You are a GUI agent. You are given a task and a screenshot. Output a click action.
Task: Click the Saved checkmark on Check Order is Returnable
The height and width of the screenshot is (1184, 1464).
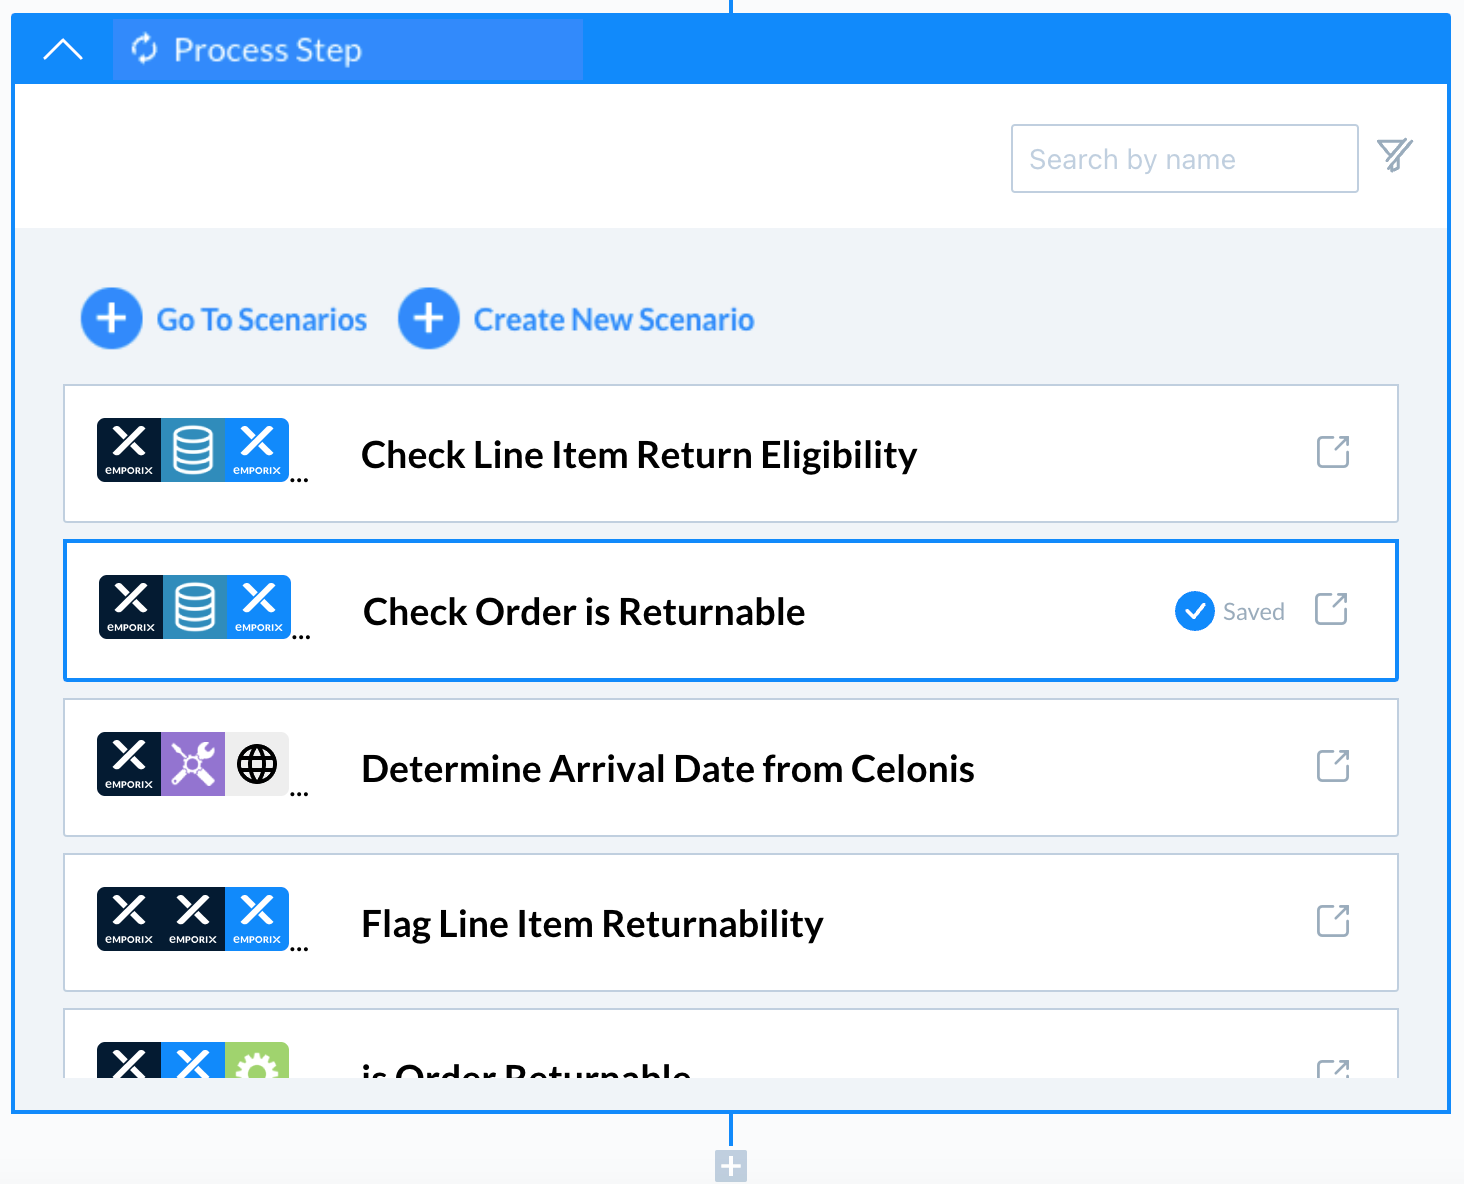pos(1194,611)
